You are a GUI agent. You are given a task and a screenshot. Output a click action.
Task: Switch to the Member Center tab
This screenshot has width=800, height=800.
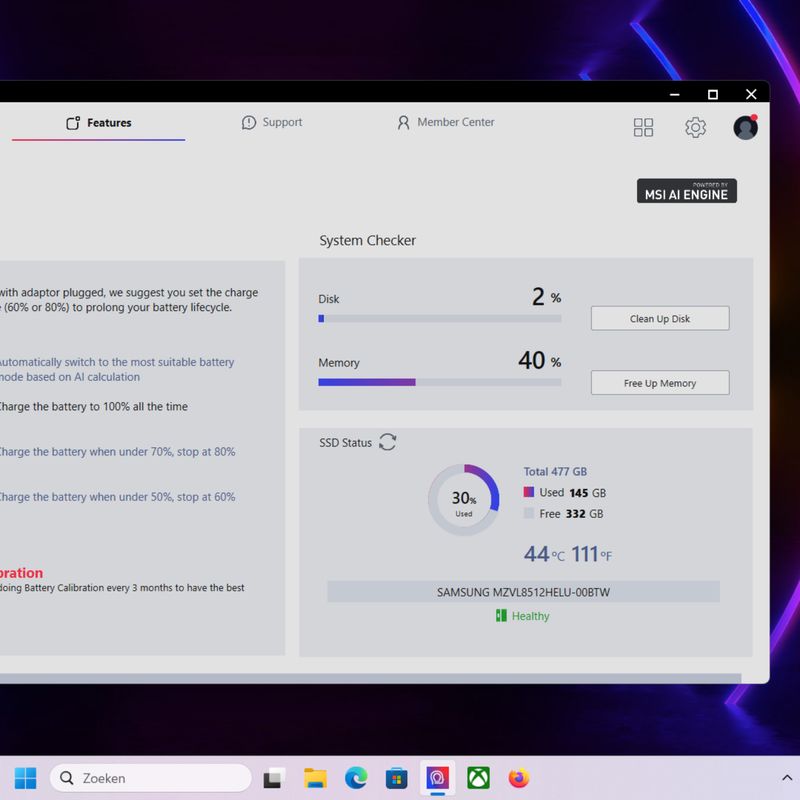pos(446,123)
